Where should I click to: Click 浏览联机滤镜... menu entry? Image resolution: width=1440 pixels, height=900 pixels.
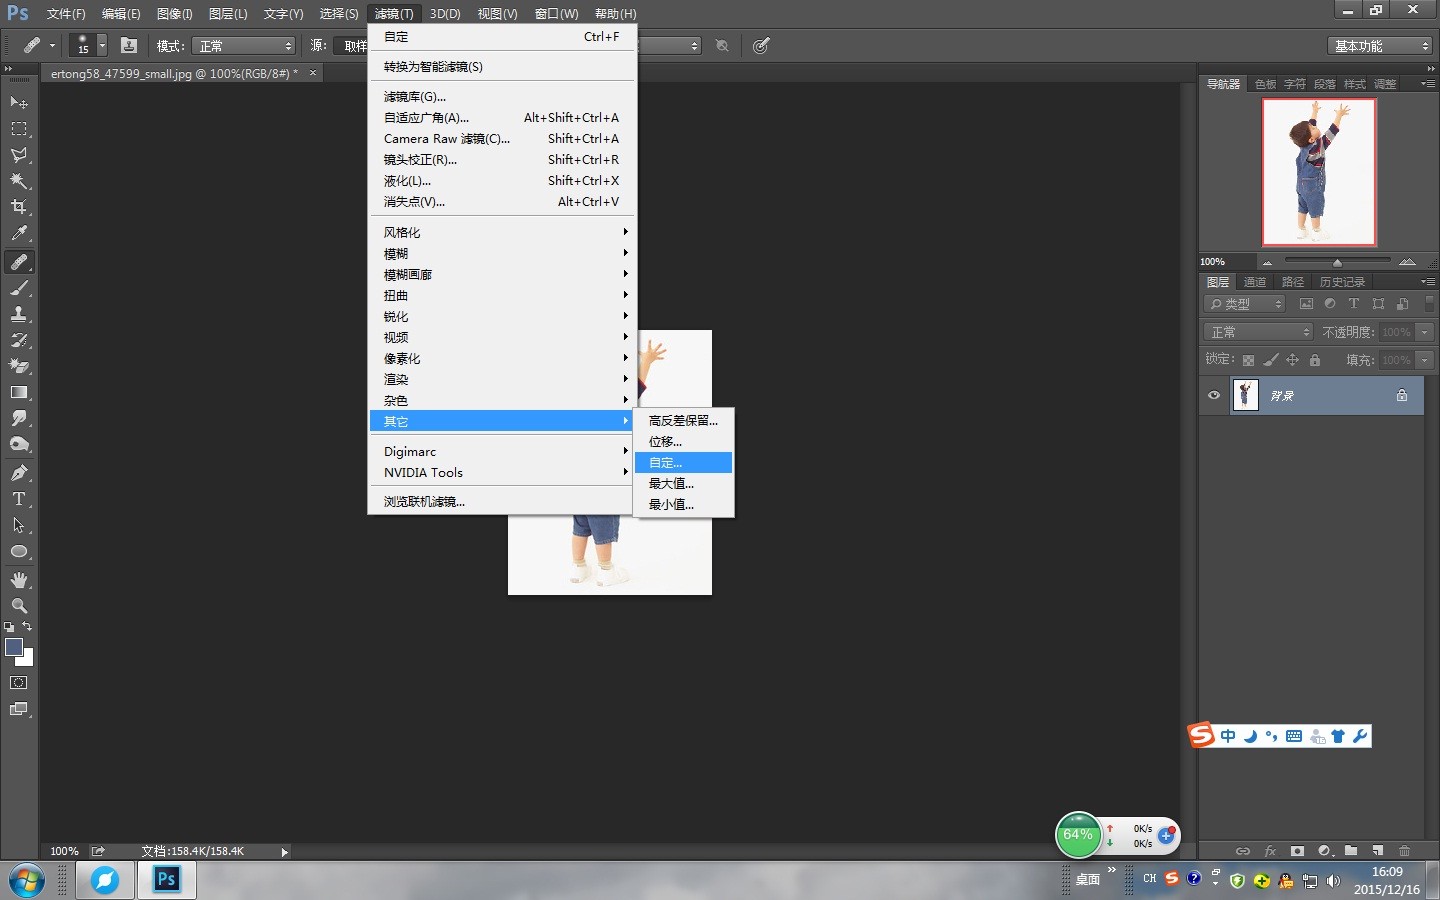click(424, 502)
